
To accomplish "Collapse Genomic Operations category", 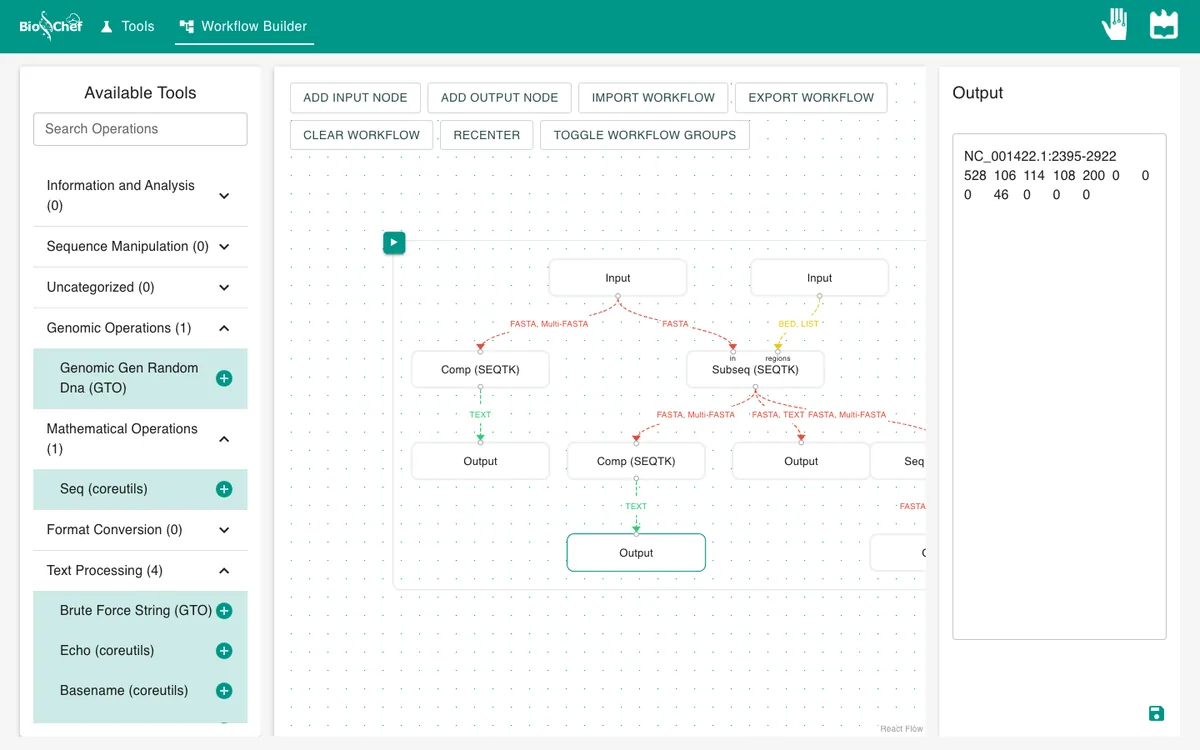I will click(224, 328).
